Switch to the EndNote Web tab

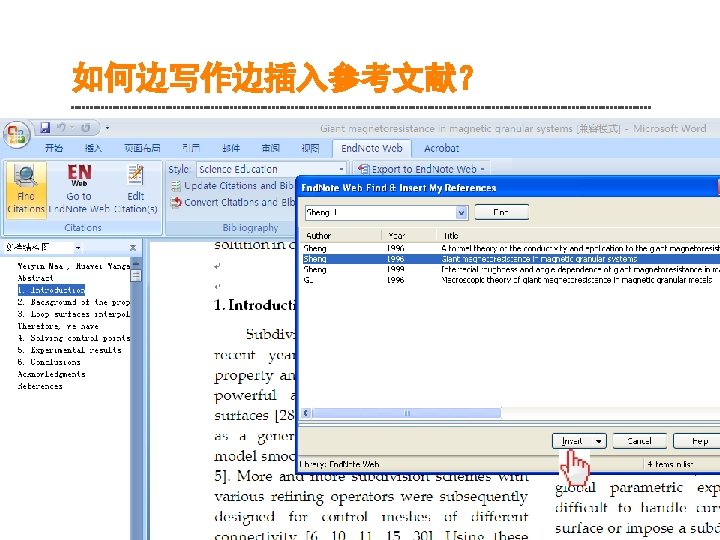point(371,148)
